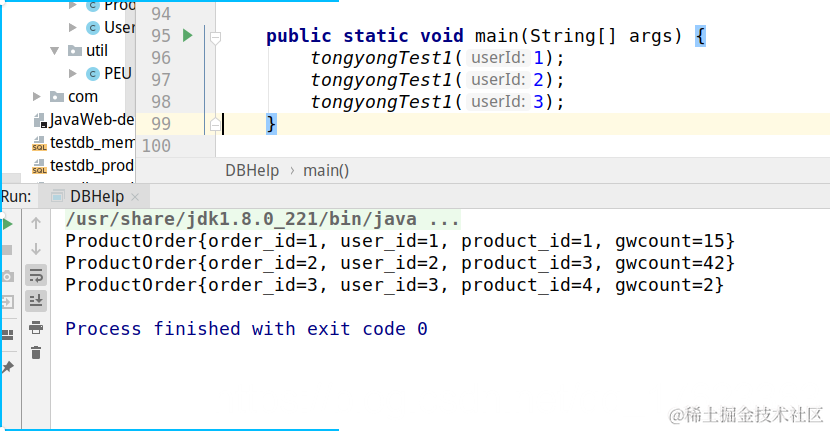
Task: Expand the PEU class node
Action: click(x=73, y=74)
